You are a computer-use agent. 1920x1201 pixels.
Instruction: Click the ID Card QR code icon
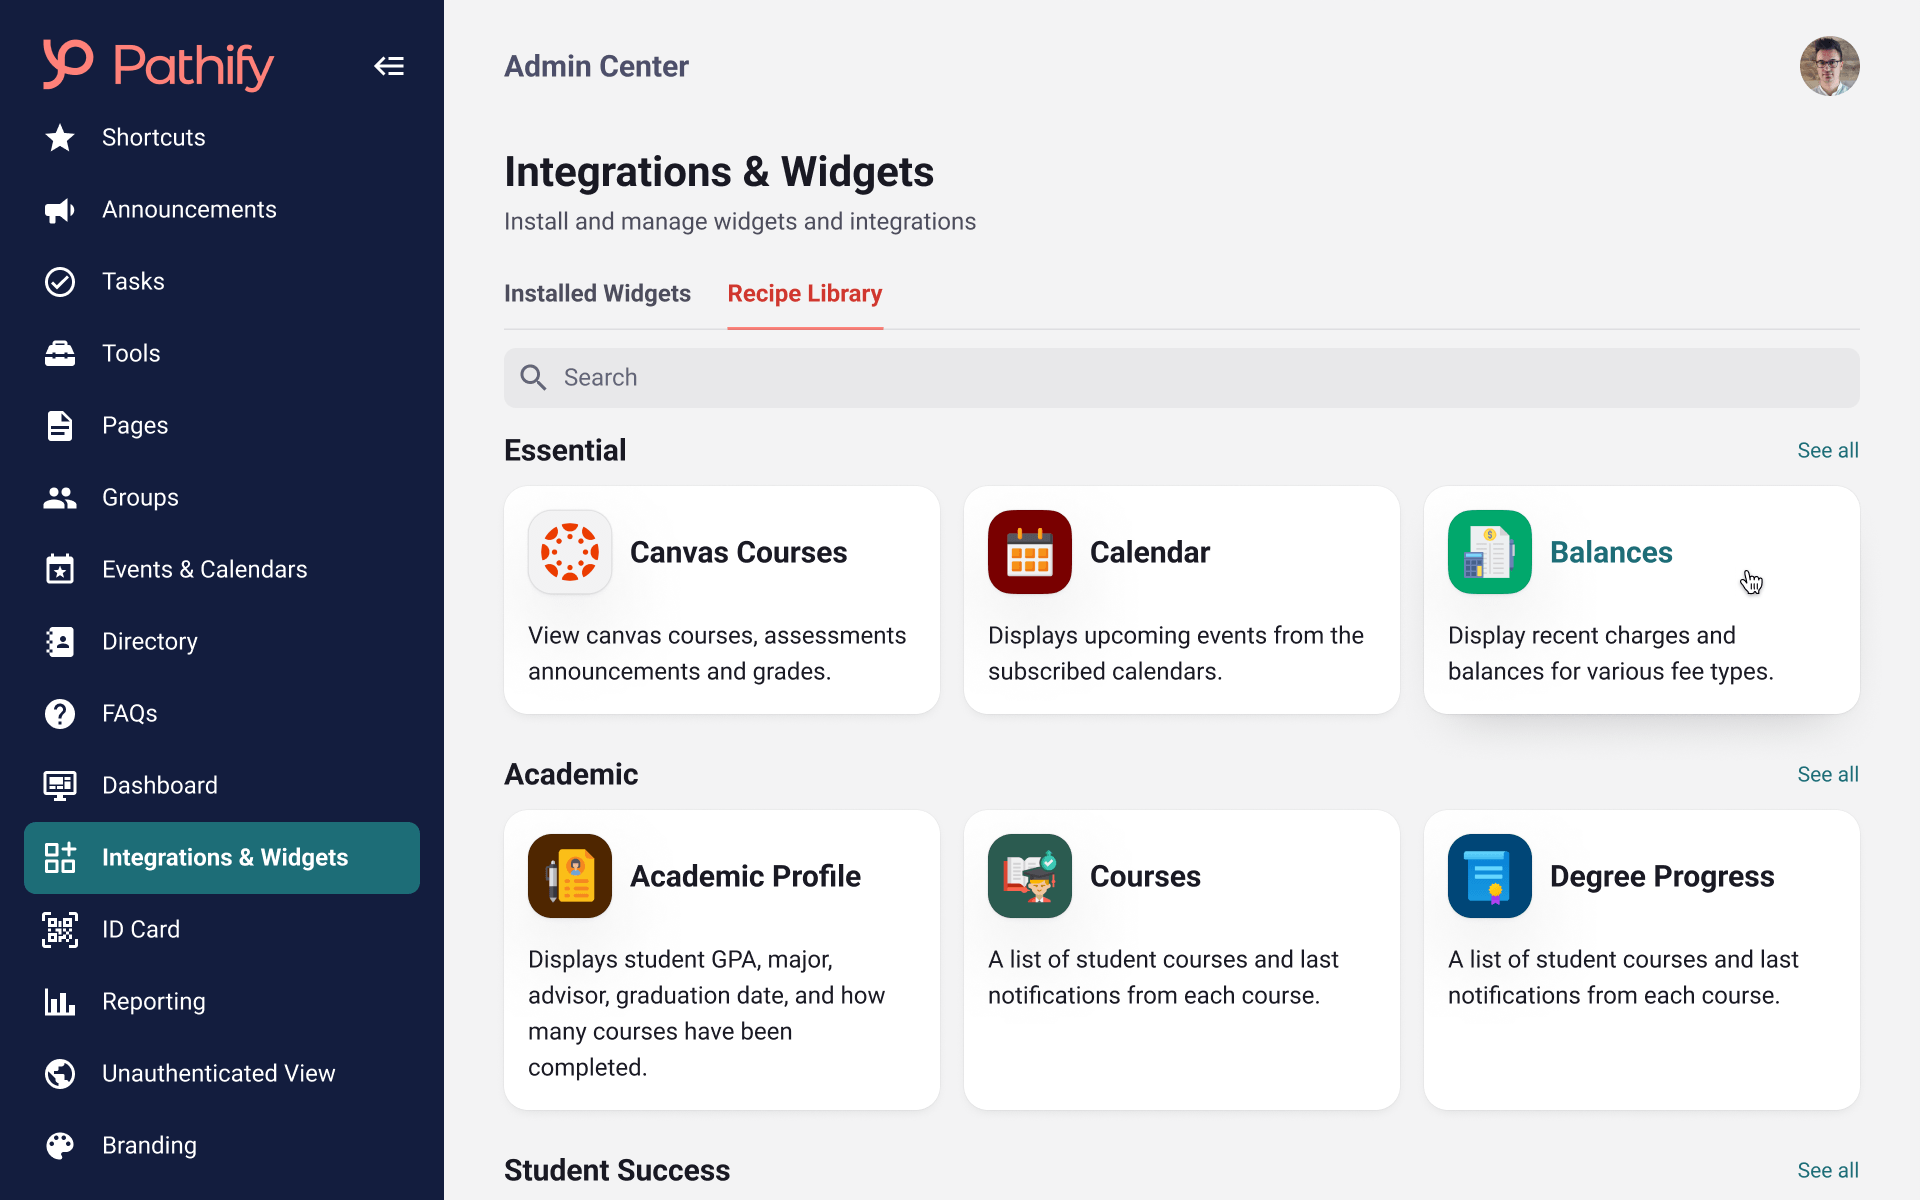(59, 929)
